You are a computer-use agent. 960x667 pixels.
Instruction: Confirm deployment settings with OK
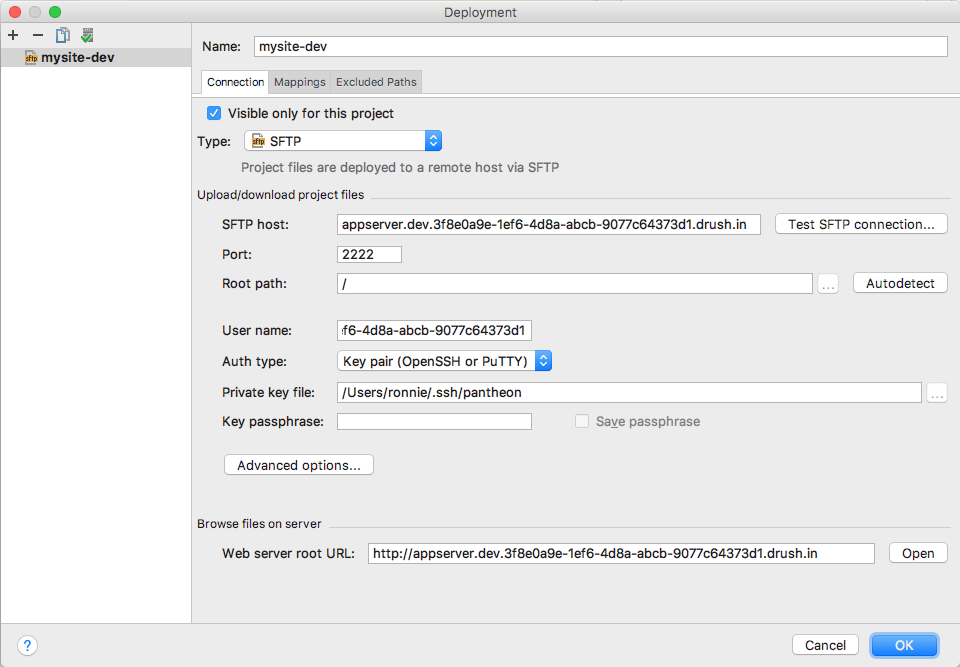(x=904, y=645)
